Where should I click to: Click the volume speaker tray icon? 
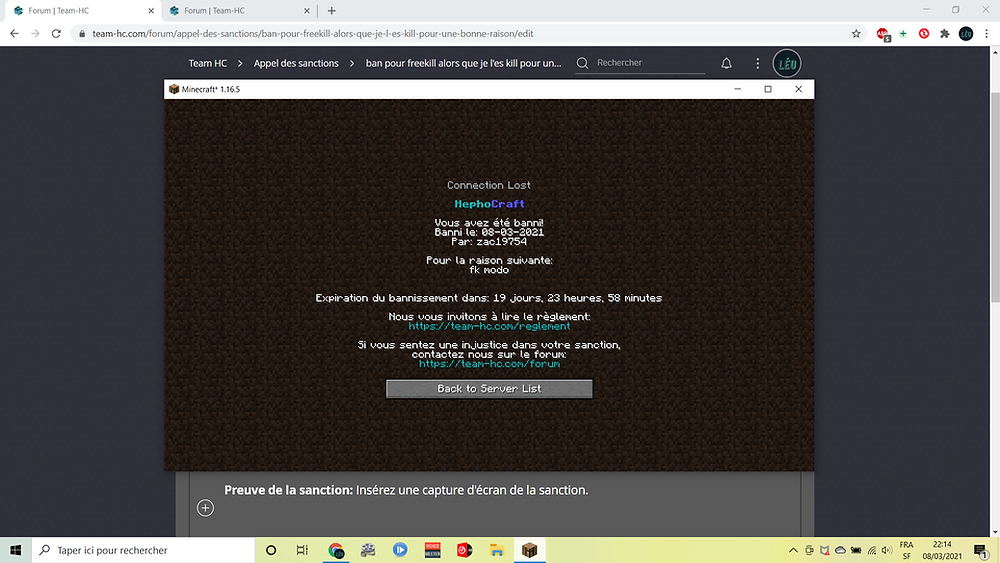coord(886,550)
